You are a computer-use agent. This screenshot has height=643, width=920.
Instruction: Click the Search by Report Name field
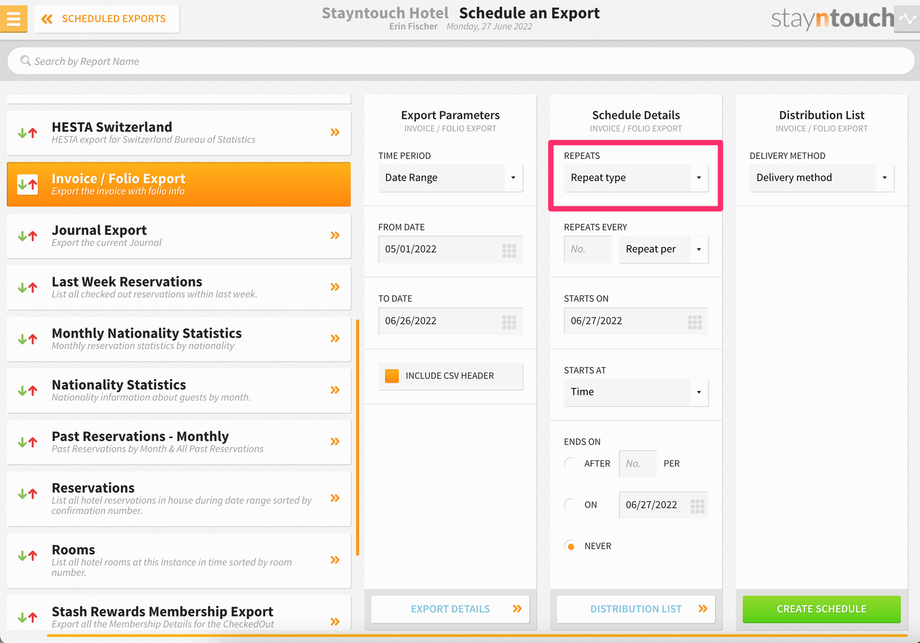[x=461, y=61]
